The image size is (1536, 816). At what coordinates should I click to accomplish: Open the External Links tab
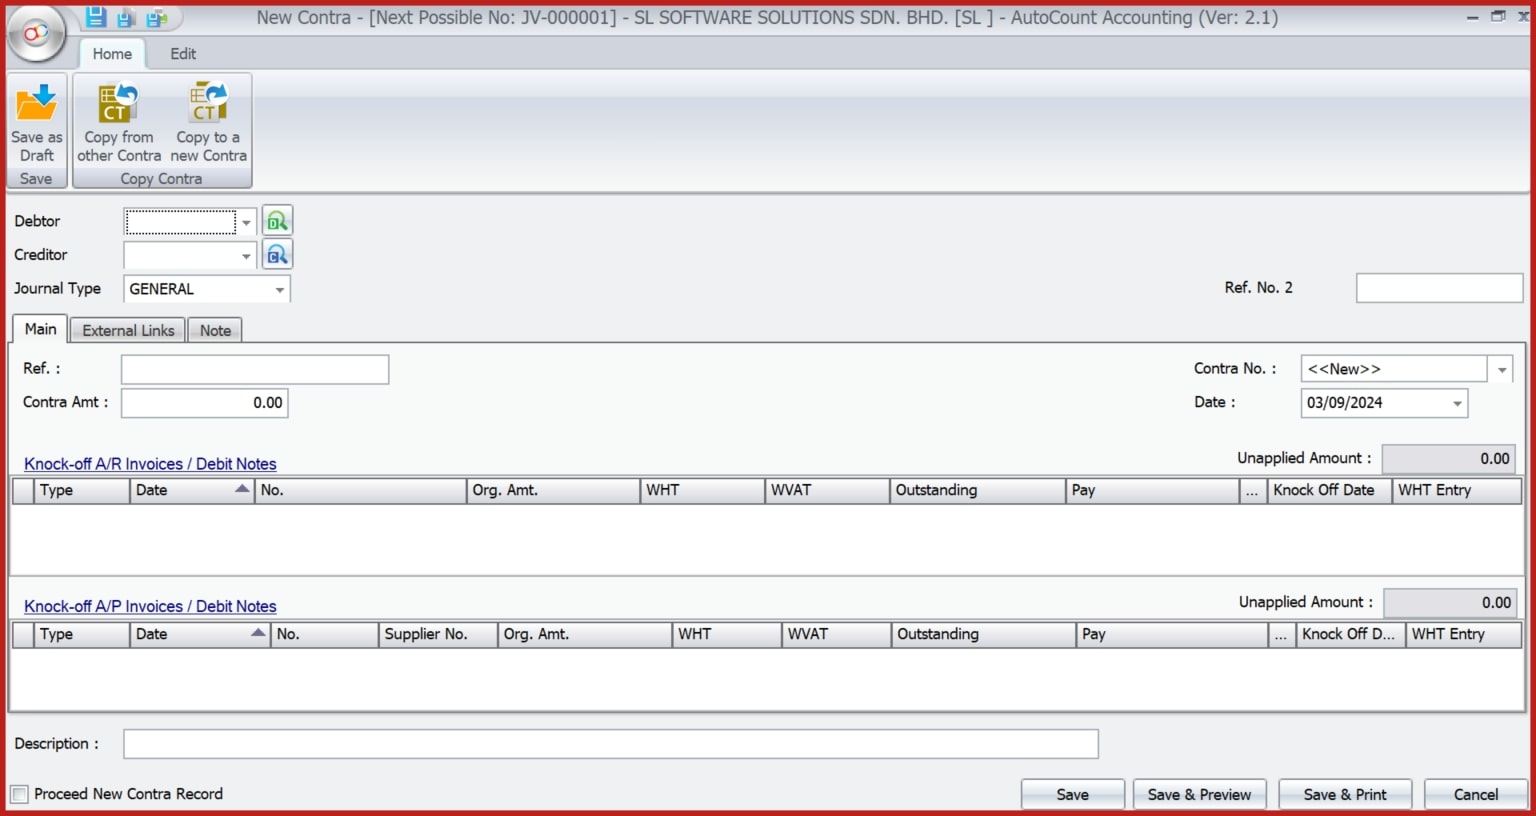click(127, 330)
